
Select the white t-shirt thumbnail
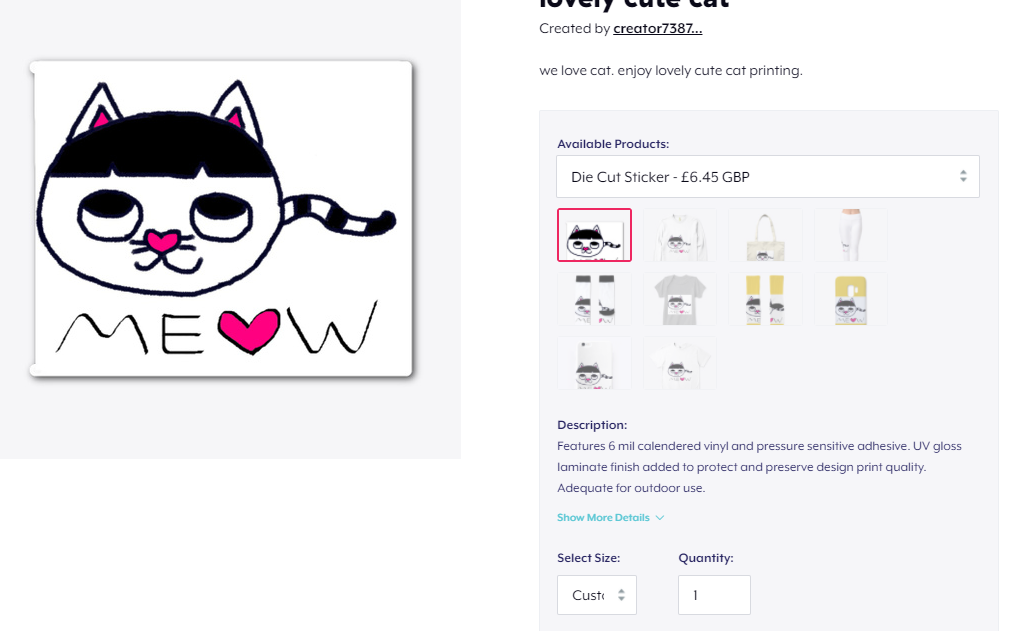(x=680, y=363)
